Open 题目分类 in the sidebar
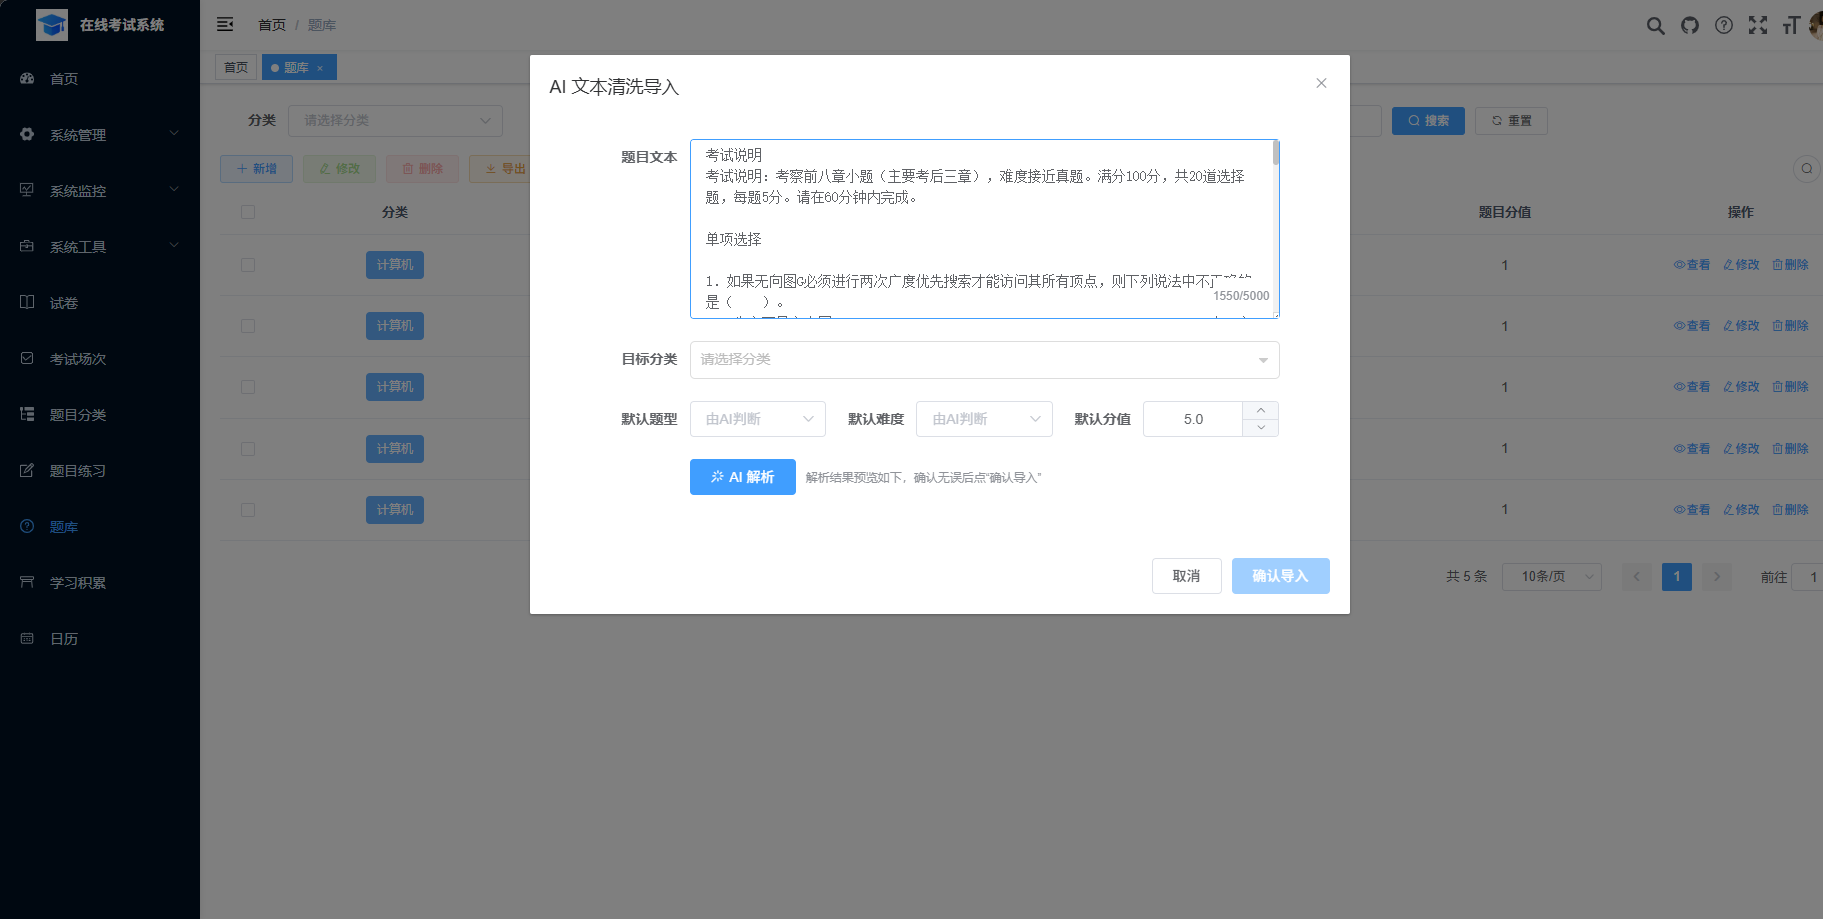This screenshot has width=1823, height=919. point(100,415)
